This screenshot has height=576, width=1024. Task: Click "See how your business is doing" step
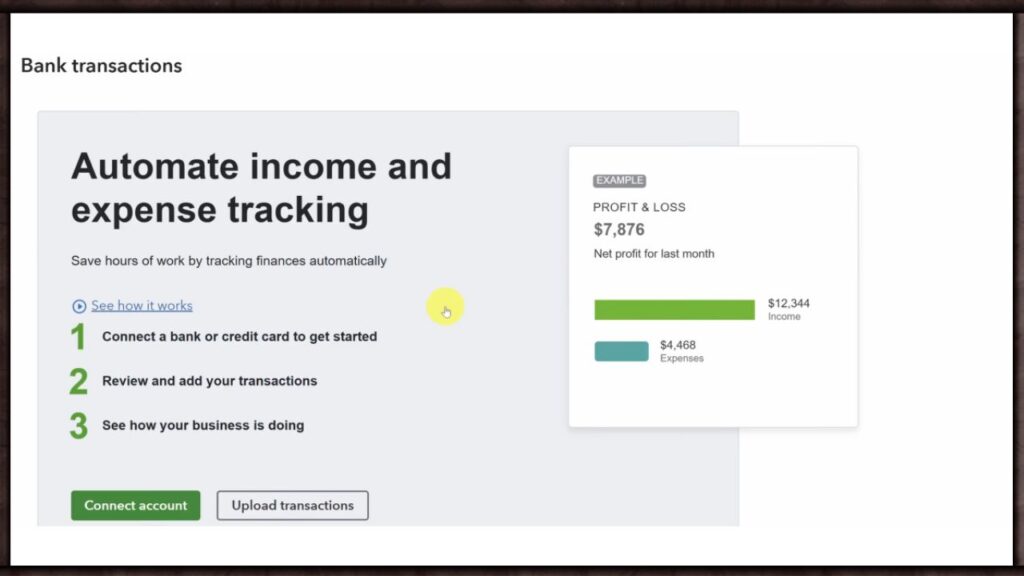click(x=202, y=425)
